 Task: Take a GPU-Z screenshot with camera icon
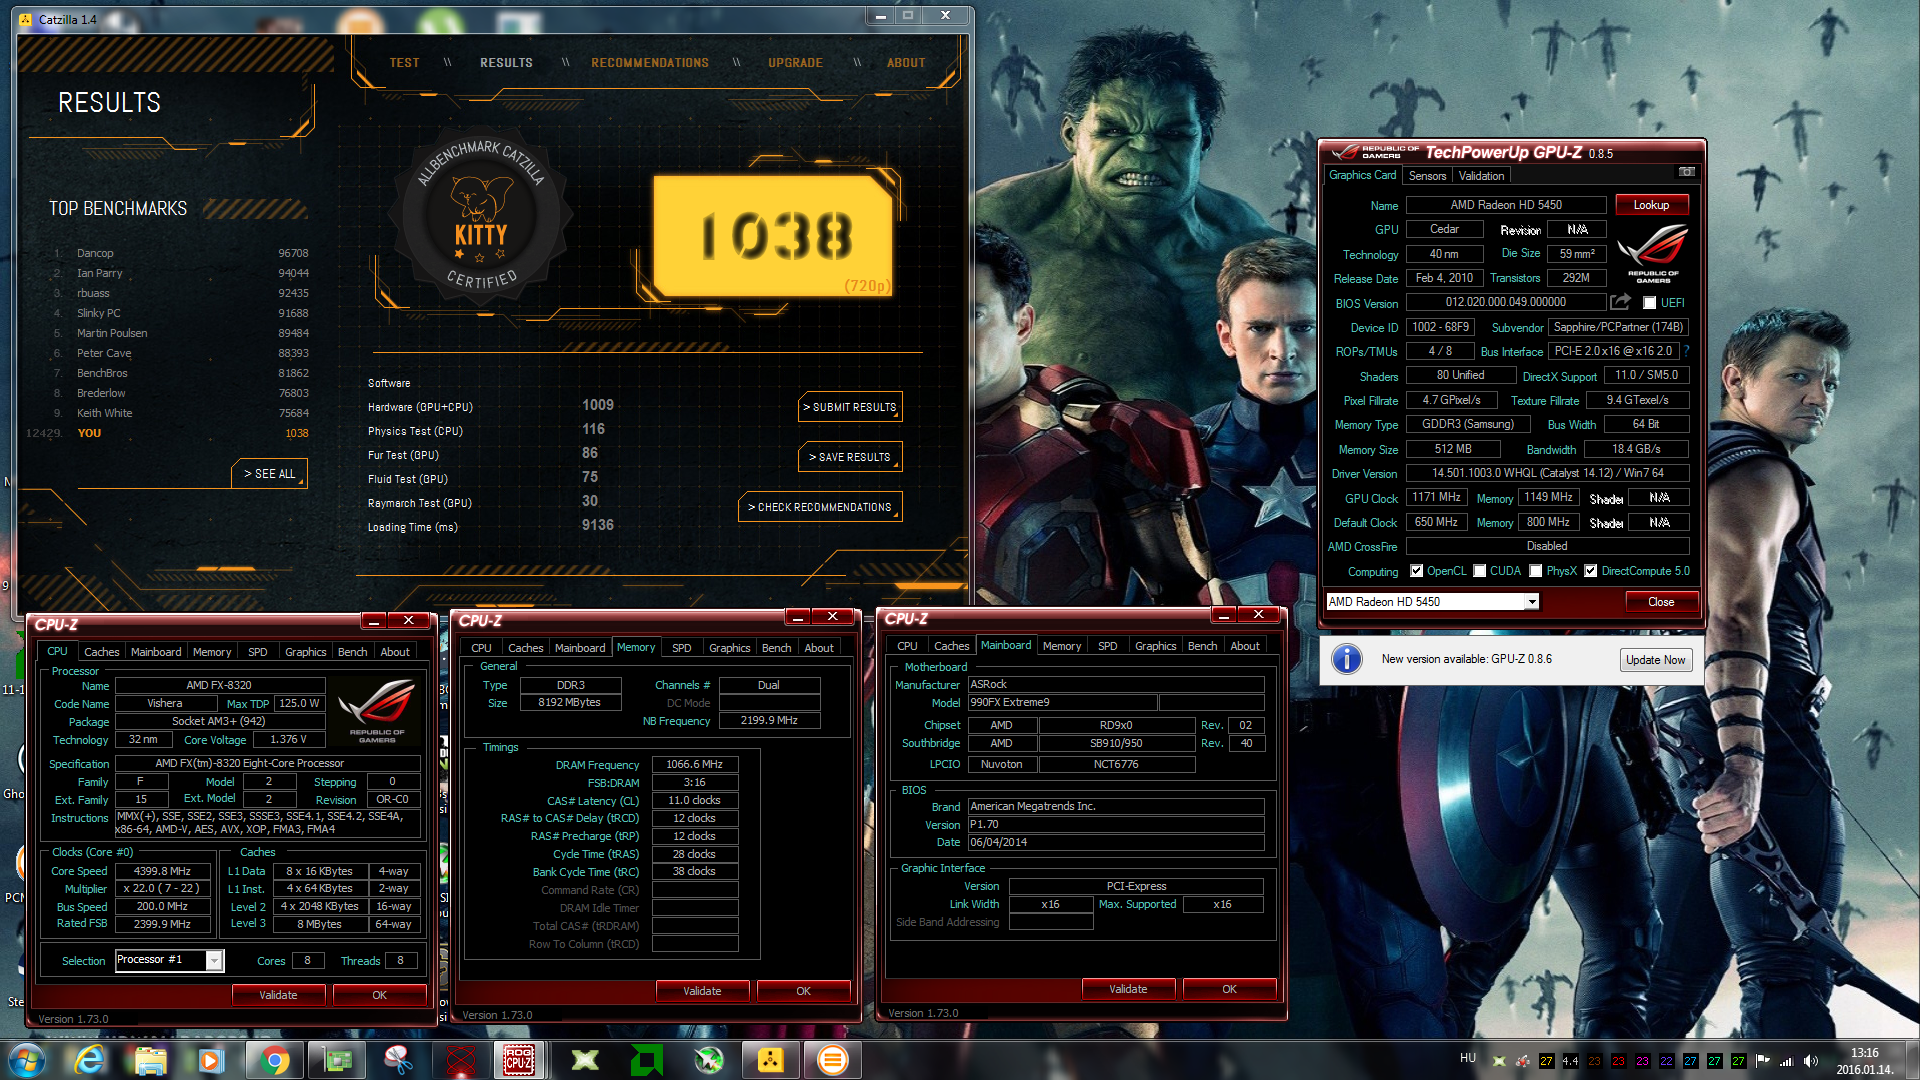click(1686, 173)
